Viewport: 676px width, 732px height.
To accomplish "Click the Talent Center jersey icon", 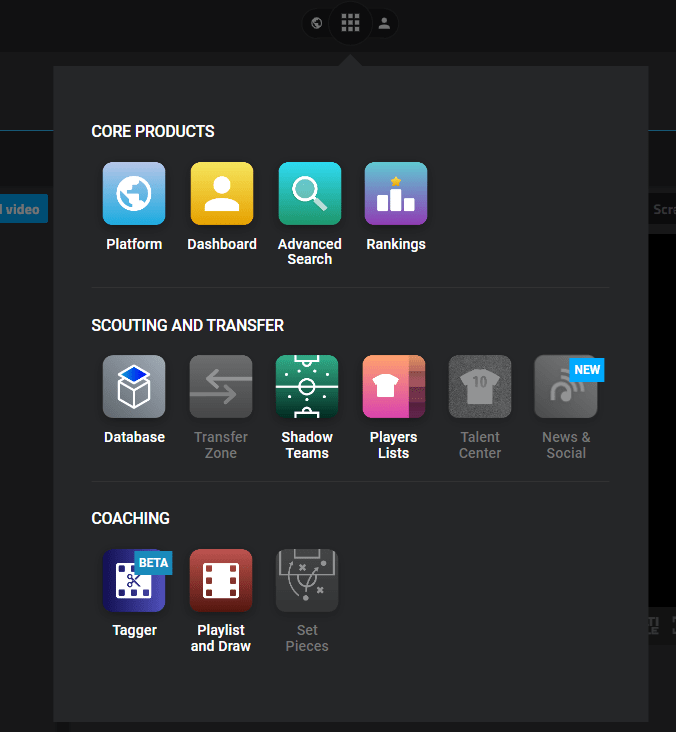I will (x=480, y=387).
